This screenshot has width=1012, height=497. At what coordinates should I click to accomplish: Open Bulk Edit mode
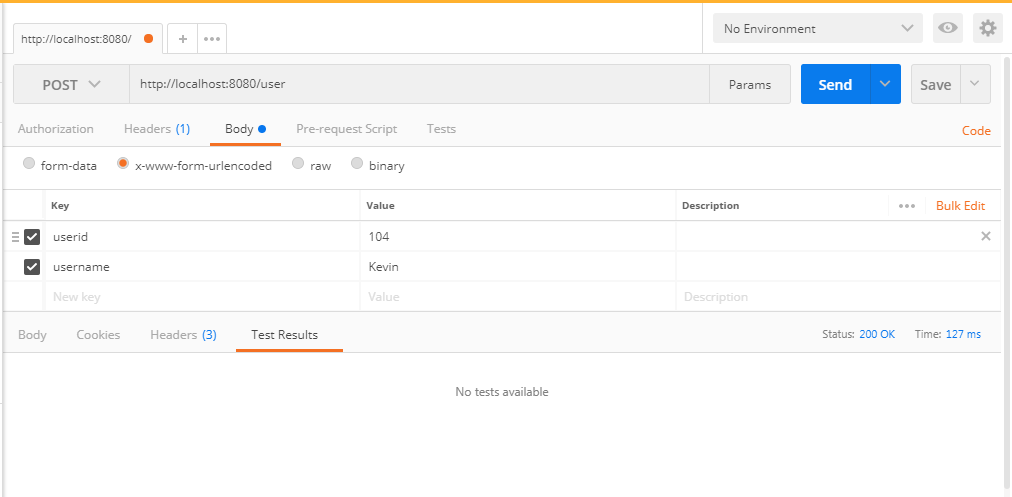(x=960, y=206)
